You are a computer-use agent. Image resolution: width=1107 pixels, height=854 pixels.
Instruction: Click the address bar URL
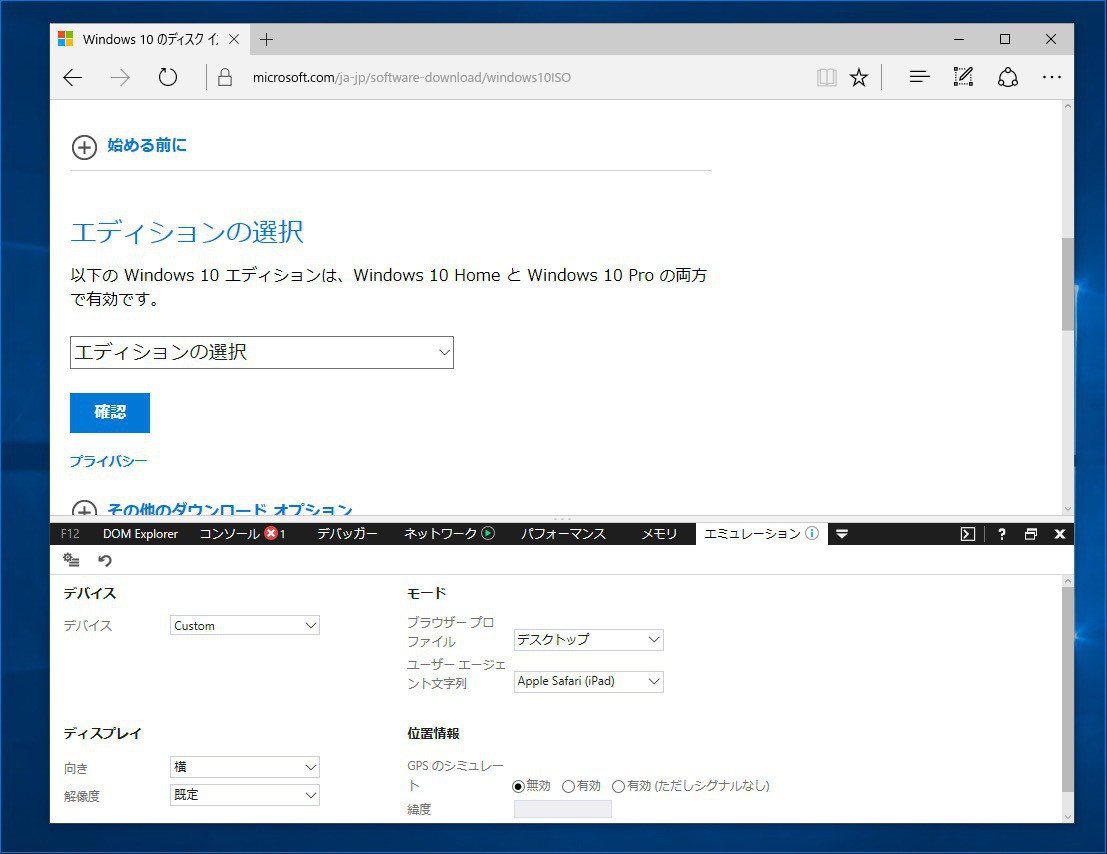pos(412,78)
